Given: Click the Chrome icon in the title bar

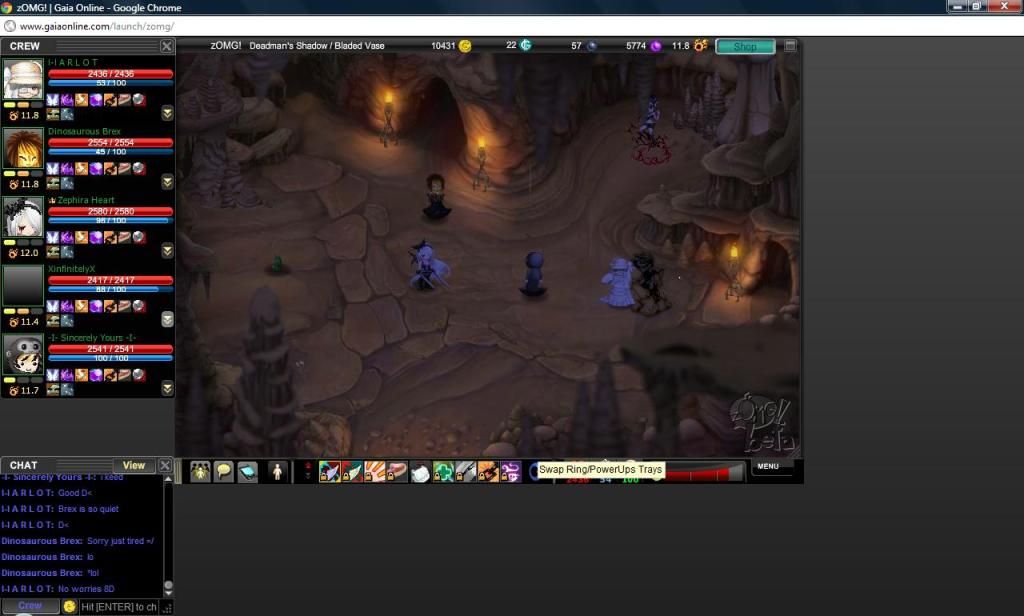Looking at the screenshot, I should (7, 7).
